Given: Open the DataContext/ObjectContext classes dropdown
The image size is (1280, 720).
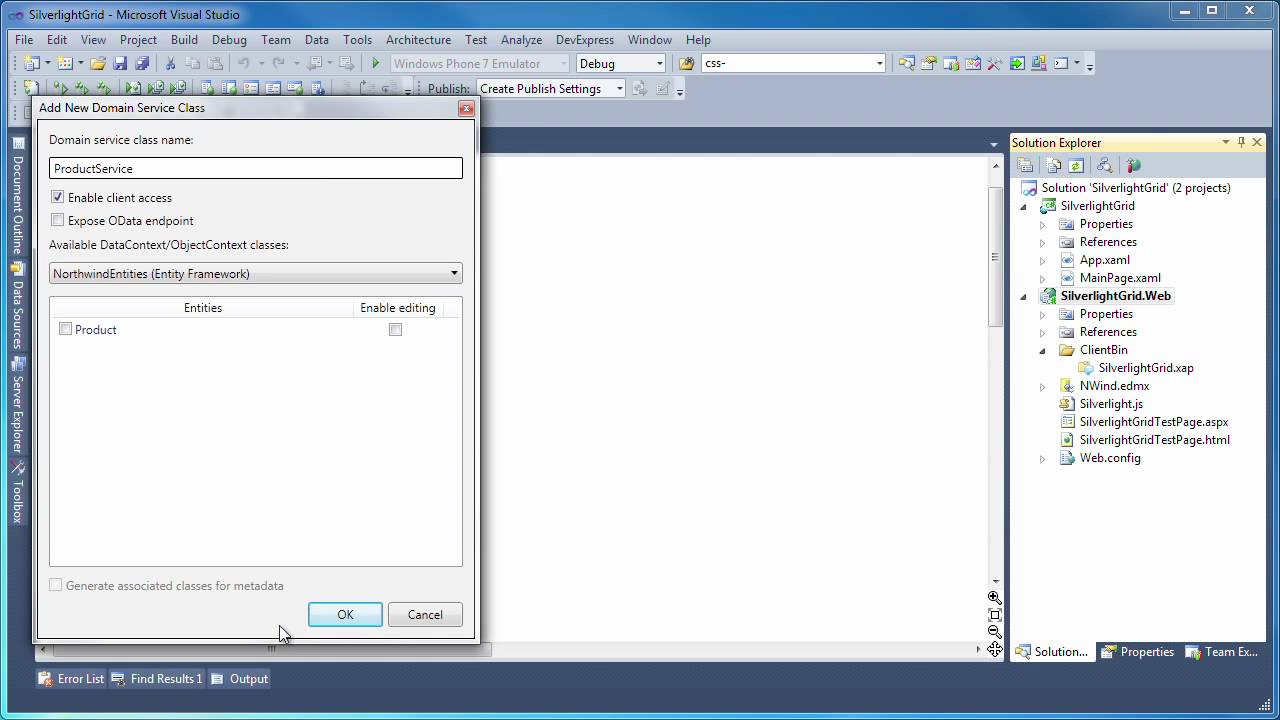Looking at the screenshot, I should coord(256,273).
